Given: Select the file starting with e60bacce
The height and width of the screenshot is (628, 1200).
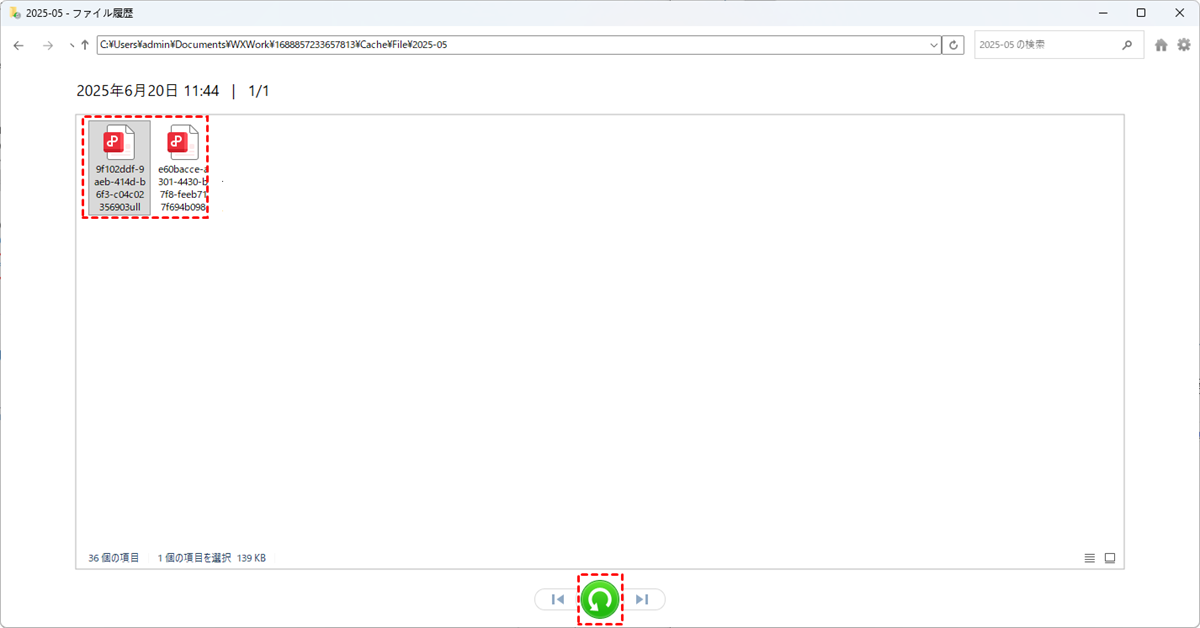Looking at the screenshot, I should [x=182, y=167].
